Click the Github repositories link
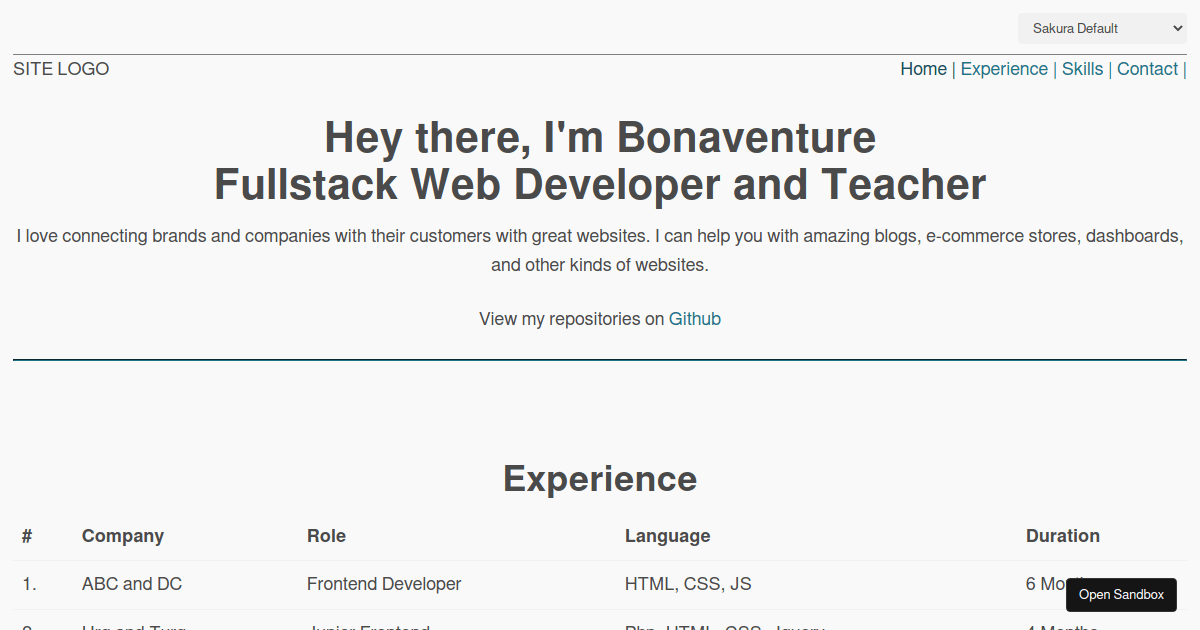The image size is (1200, 630). pos(695,318)
